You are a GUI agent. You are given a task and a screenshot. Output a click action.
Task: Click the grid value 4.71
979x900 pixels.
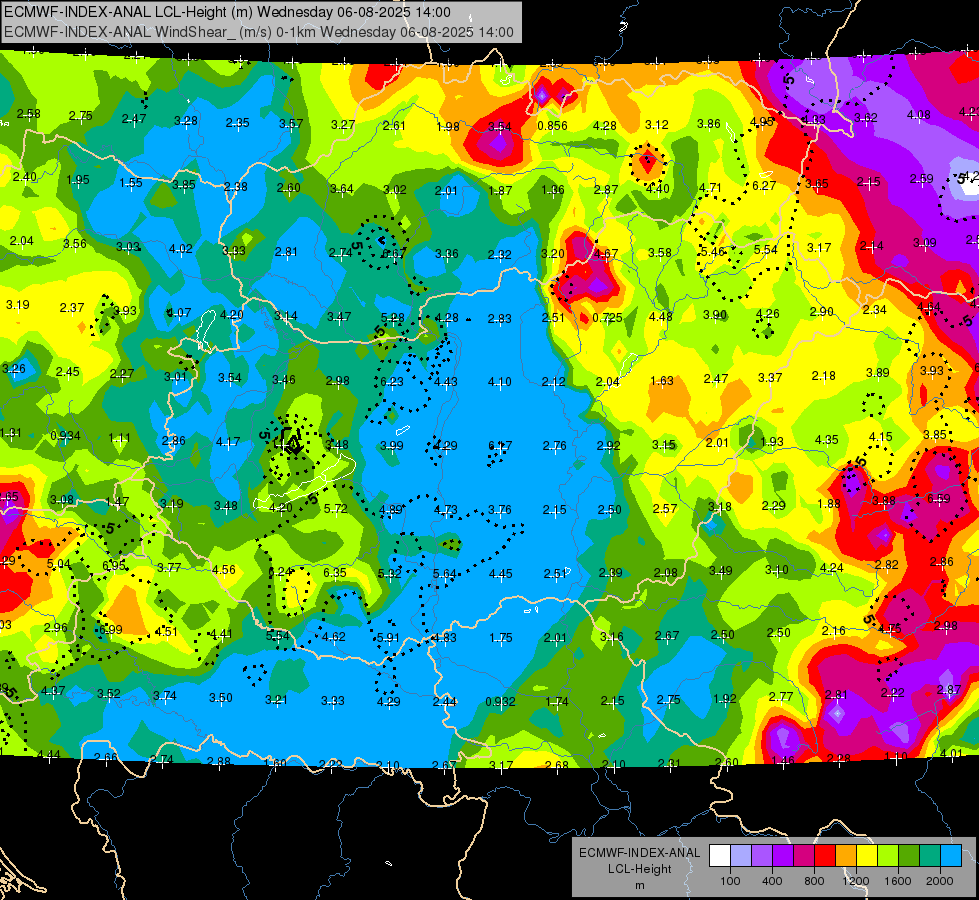click(x=710, y=187)
